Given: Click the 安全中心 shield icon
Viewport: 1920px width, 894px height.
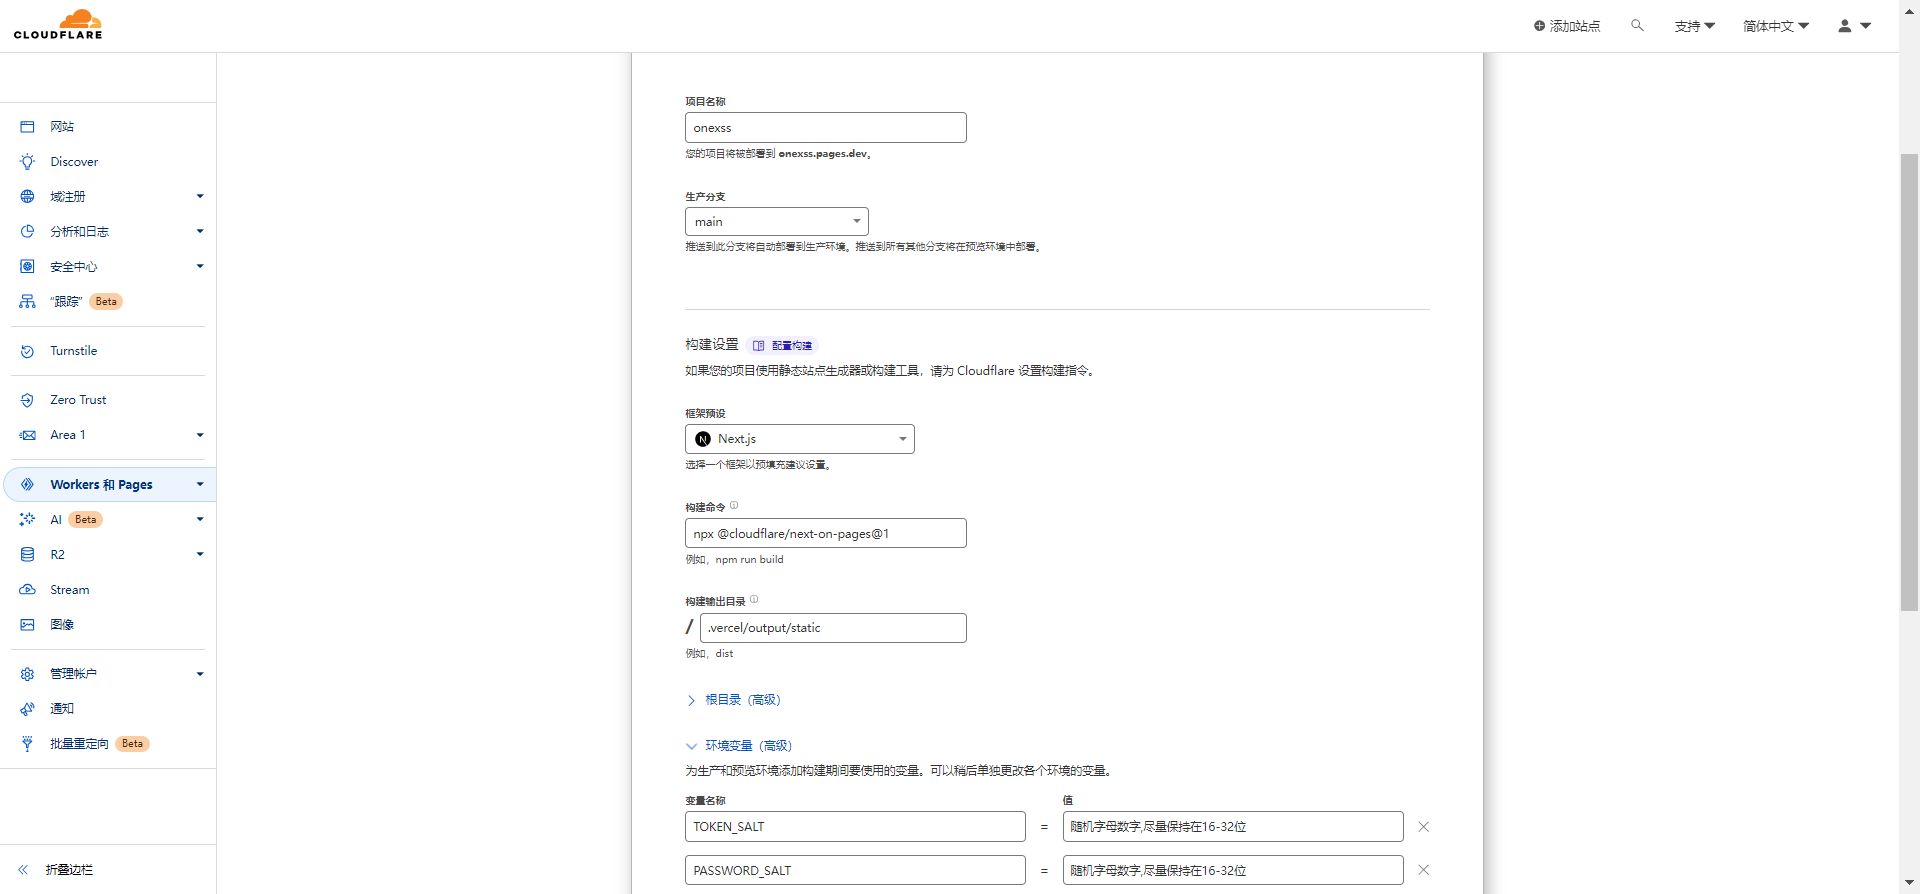Looking at the screenshot, I should coord(27,267).
